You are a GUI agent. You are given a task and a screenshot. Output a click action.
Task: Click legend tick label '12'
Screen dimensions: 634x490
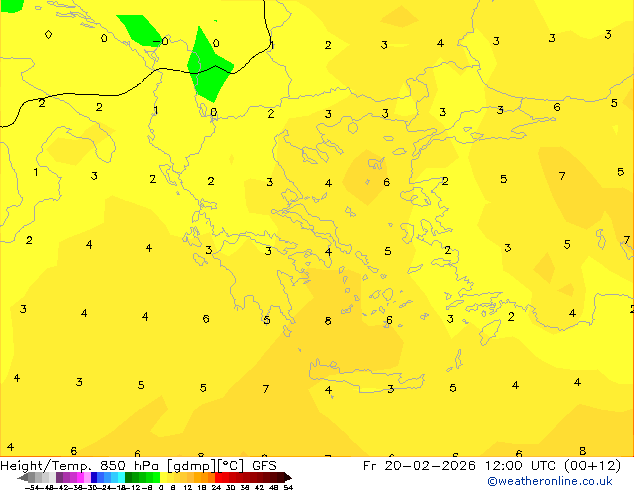(188, 487)
